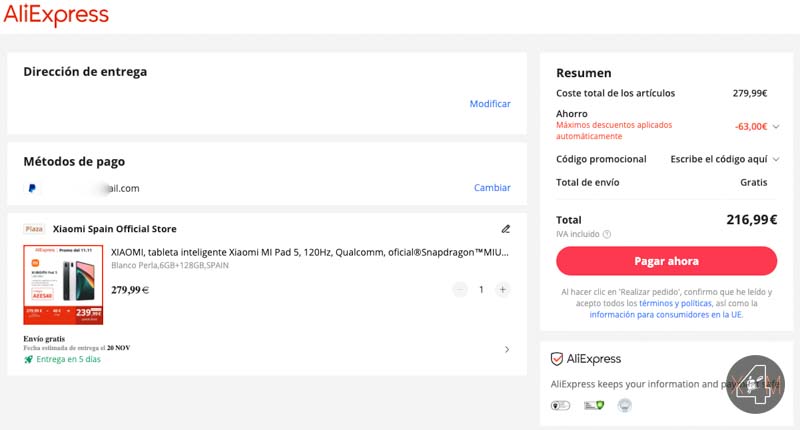Open the Xiaomi Mi Pad 5 product thumbnail
The image size is (800, 430).
63,285
